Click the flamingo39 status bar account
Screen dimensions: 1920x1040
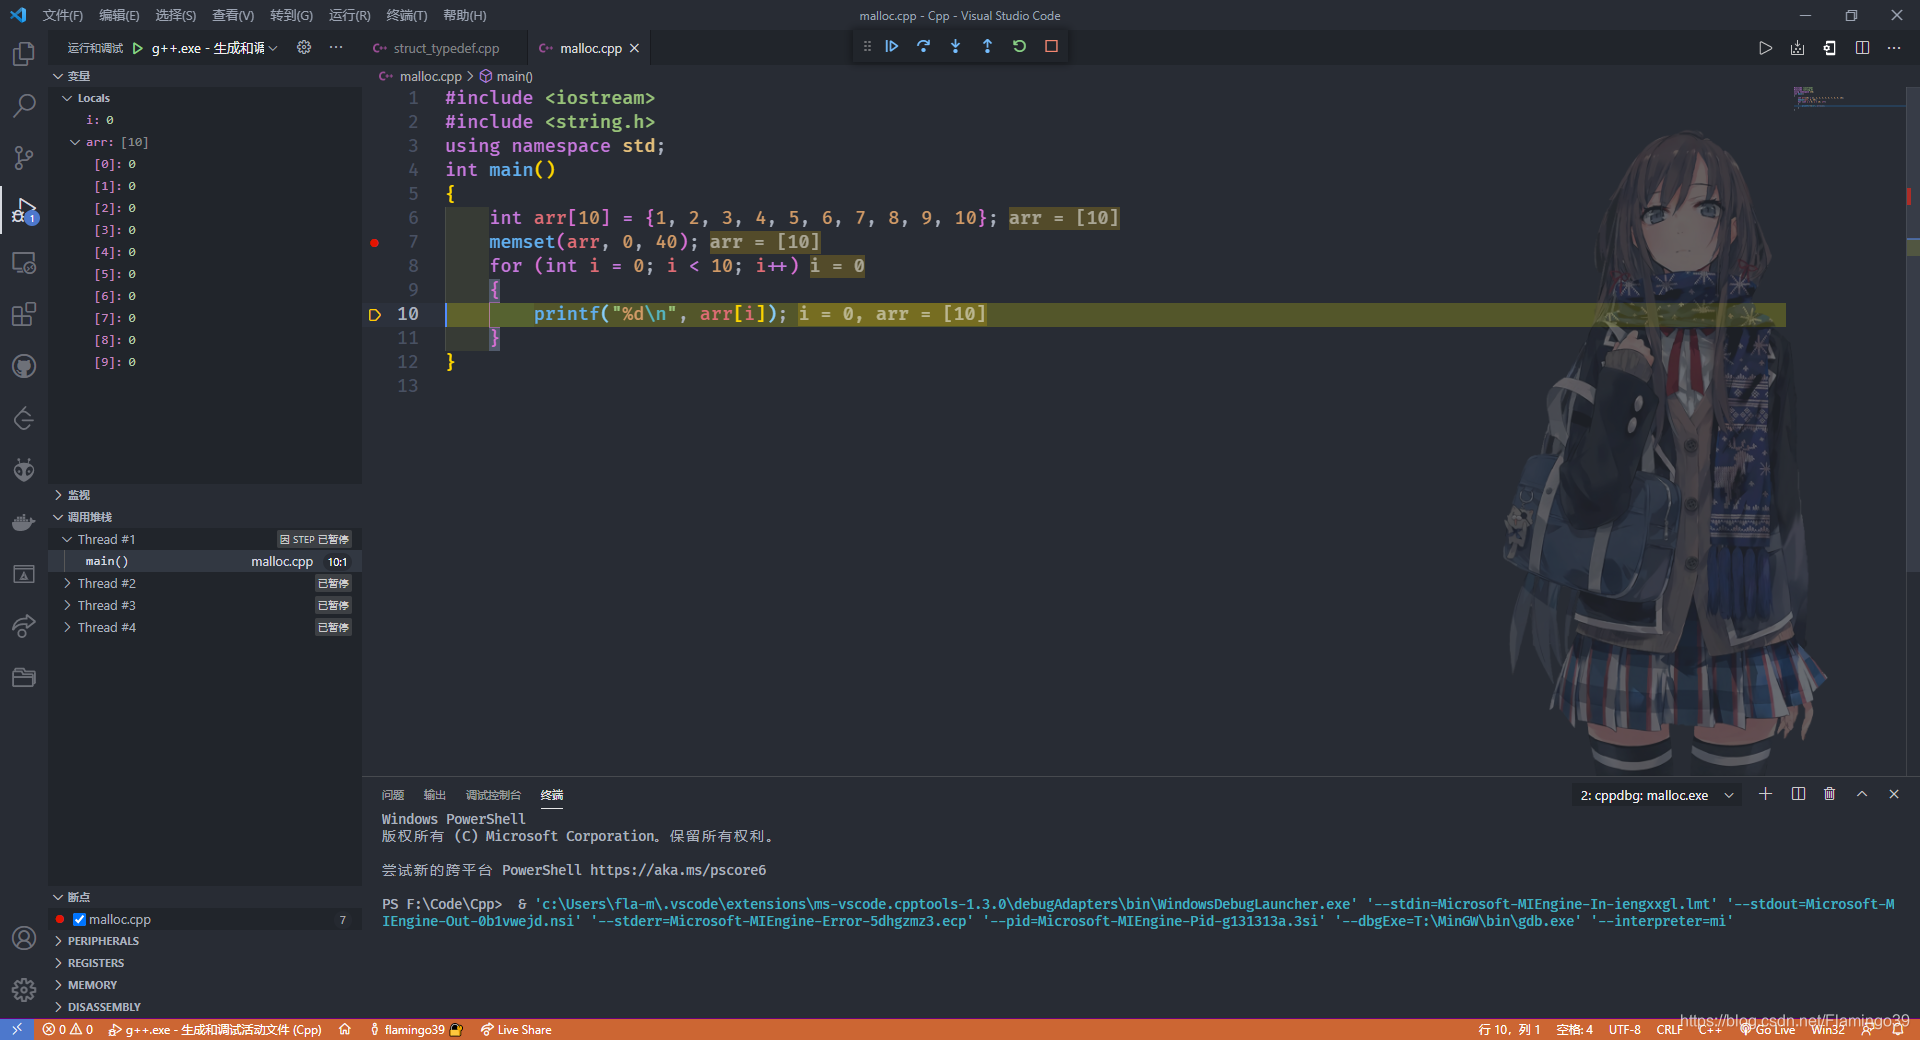(416, 1029)
